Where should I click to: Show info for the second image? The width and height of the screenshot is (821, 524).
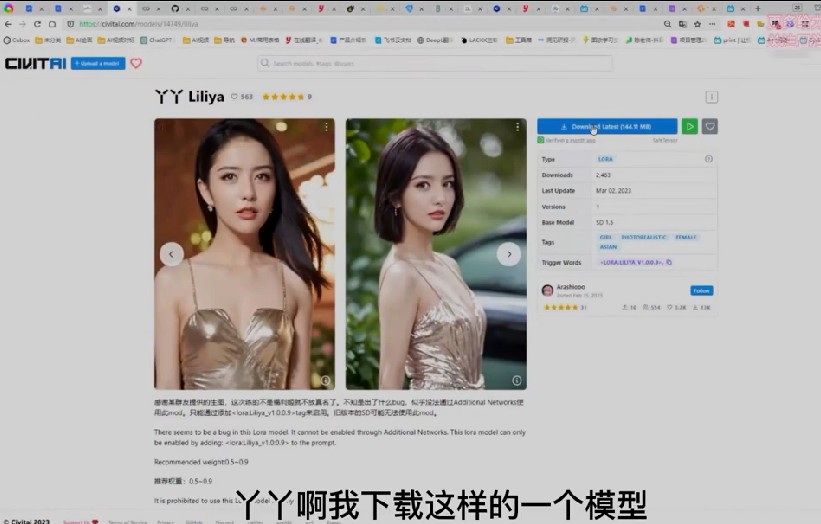coord(517,380)
